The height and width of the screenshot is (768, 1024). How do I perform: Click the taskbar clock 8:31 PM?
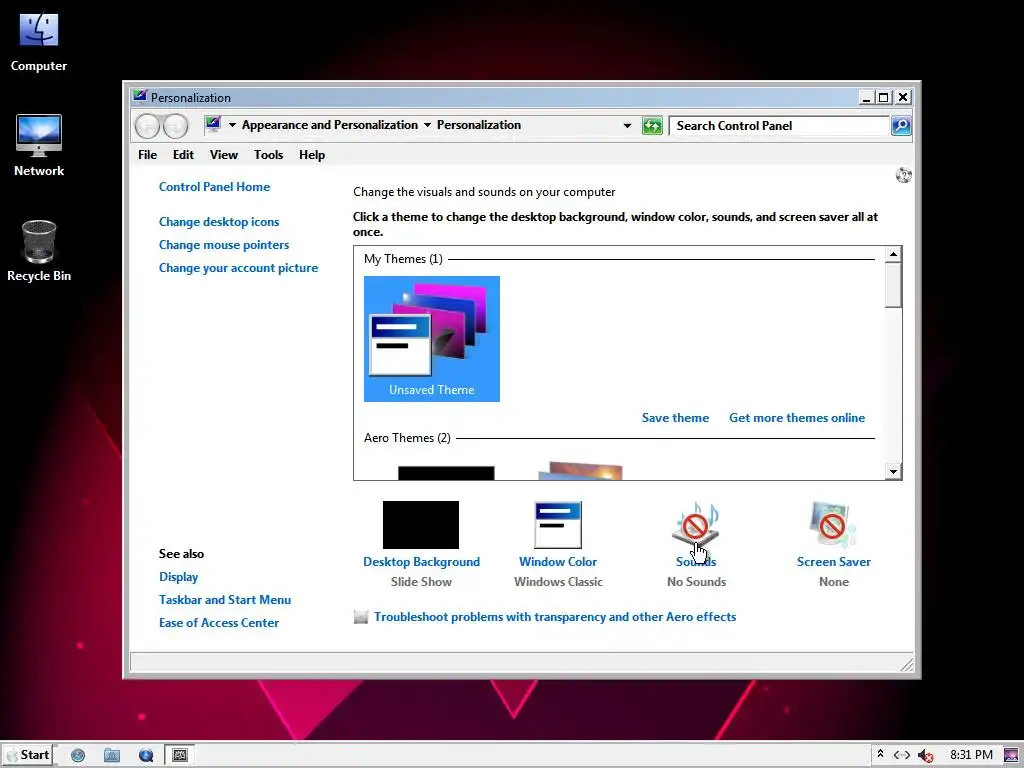click(x=971, y=755)
